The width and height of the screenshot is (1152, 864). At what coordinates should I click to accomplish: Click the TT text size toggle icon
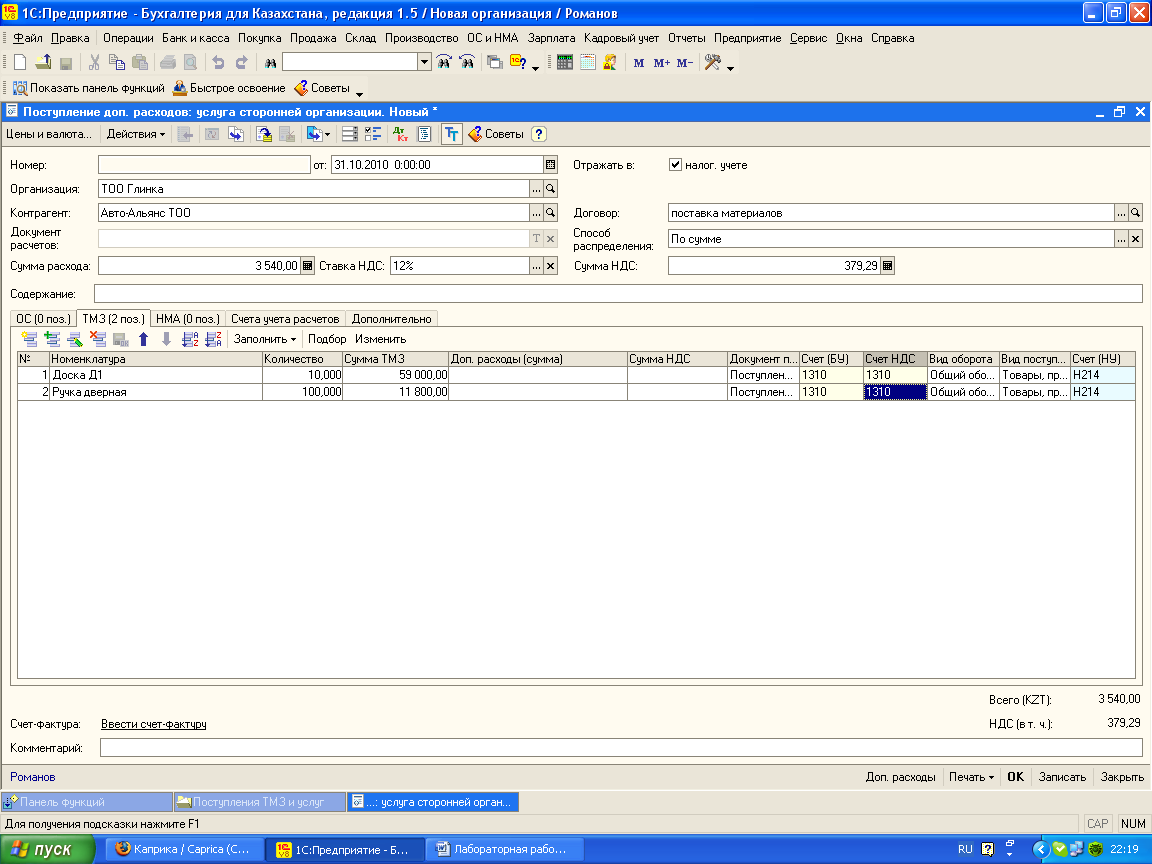451,134
